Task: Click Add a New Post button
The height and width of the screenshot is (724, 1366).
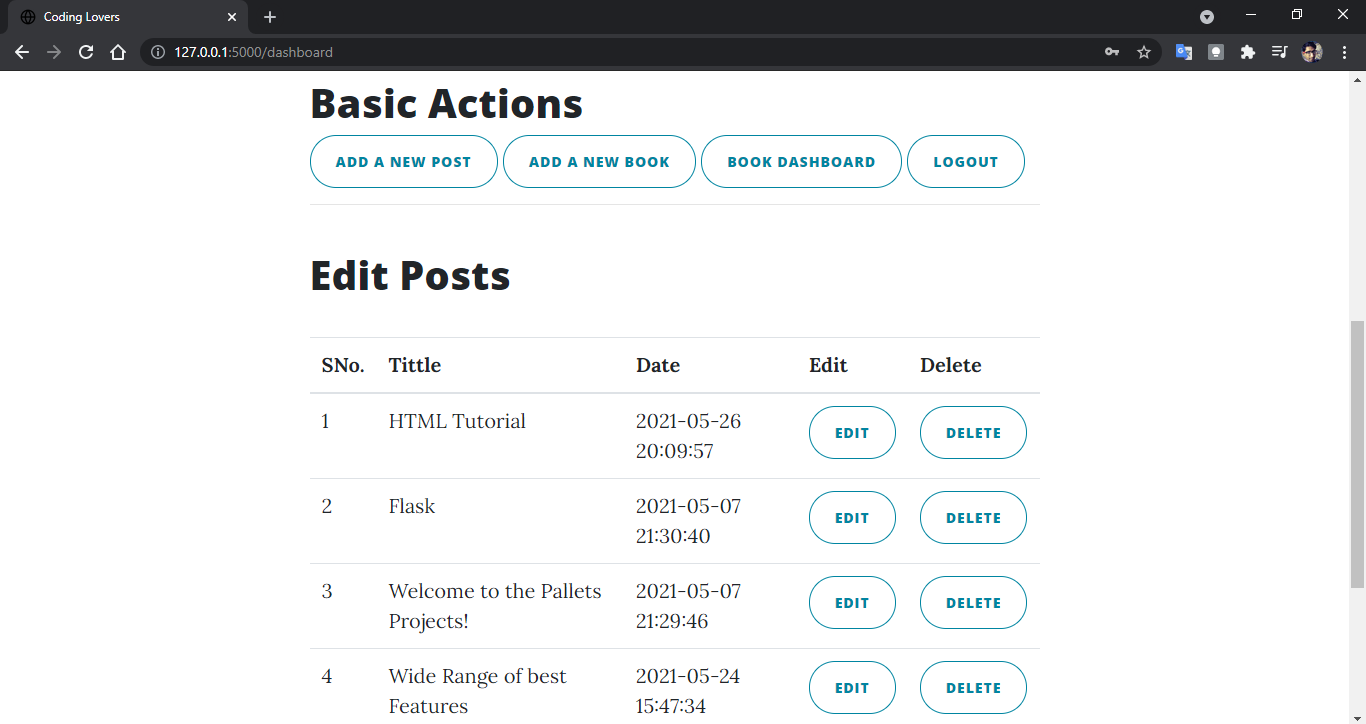Action: (404, 161)
